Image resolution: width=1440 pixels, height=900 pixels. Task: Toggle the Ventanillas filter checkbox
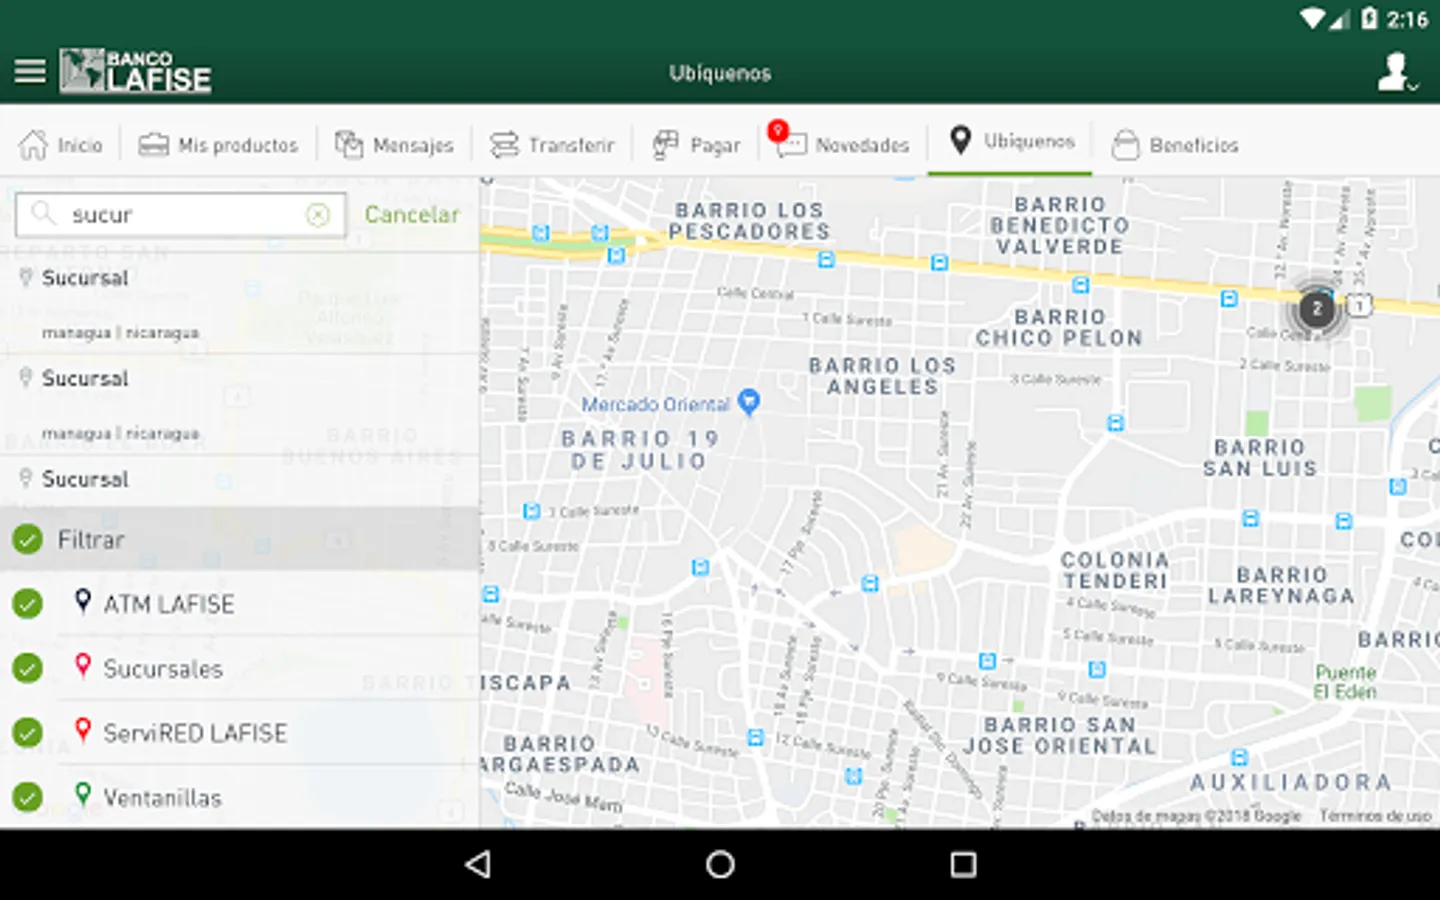point(28,797)
